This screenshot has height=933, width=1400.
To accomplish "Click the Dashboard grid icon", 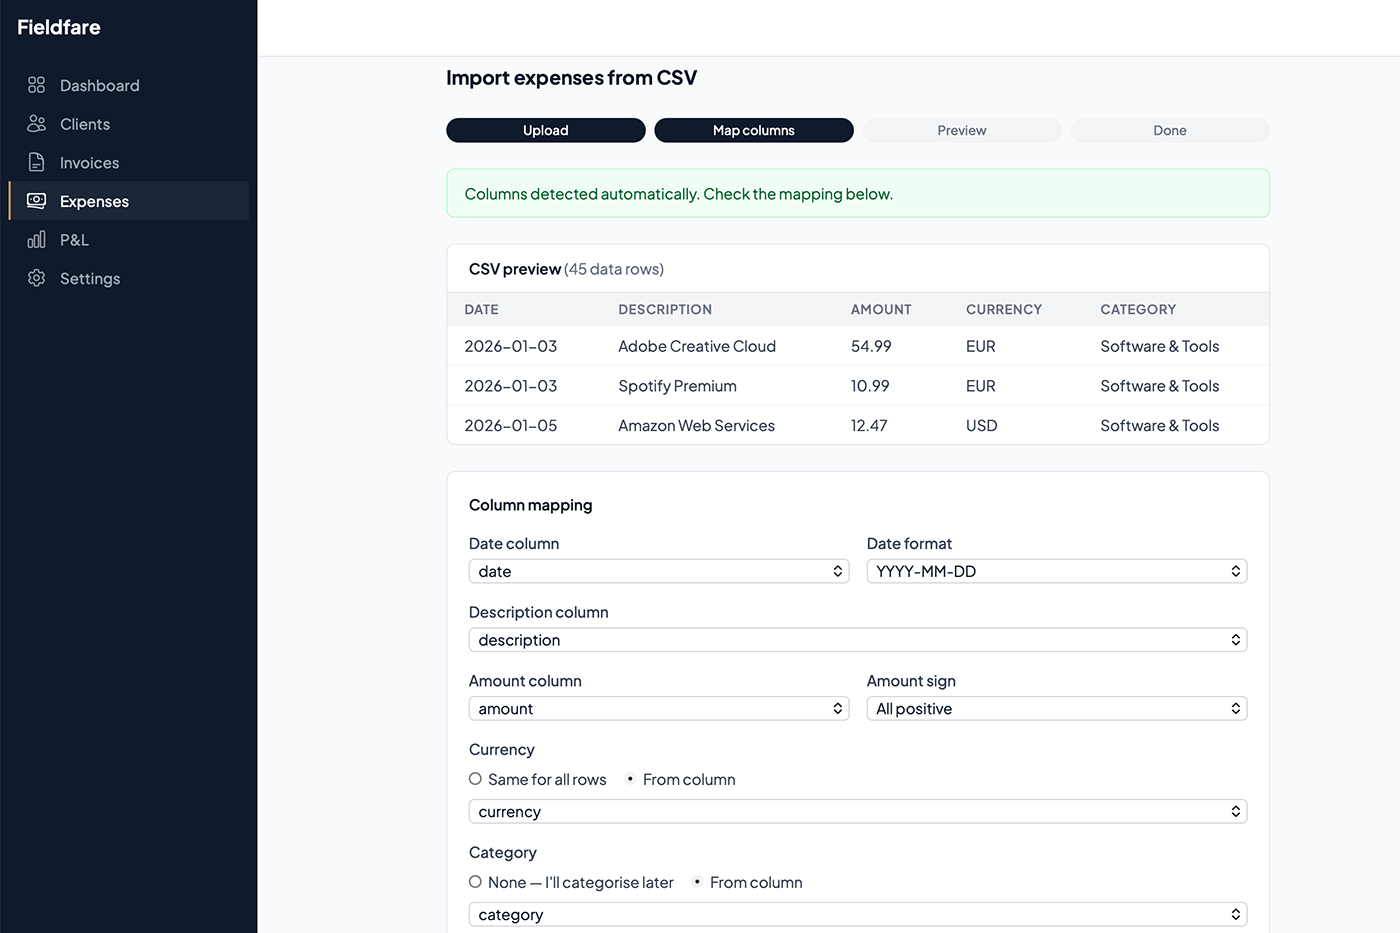I will pyautogui.click(x=37, y=85).
